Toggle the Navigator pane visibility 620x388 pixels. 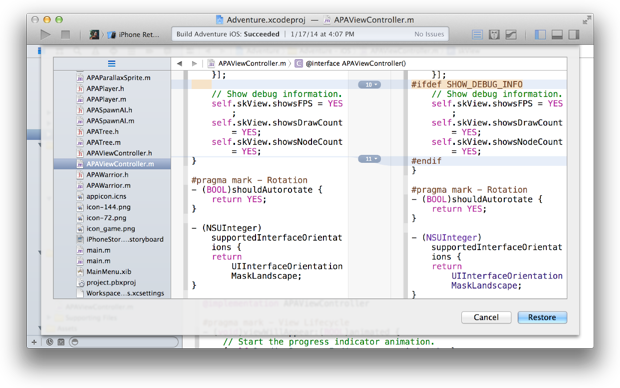(540, 34)
